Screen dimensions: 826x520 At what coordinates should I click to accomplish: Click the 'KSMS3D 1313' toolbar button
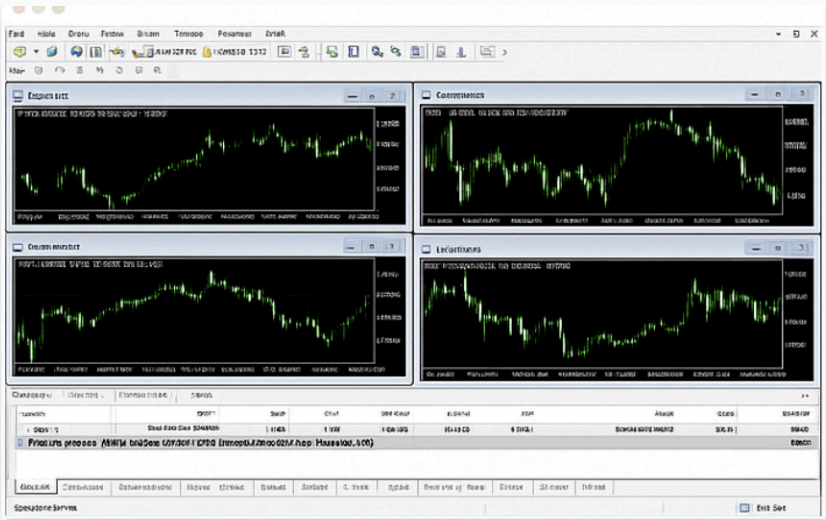[235, 52]
